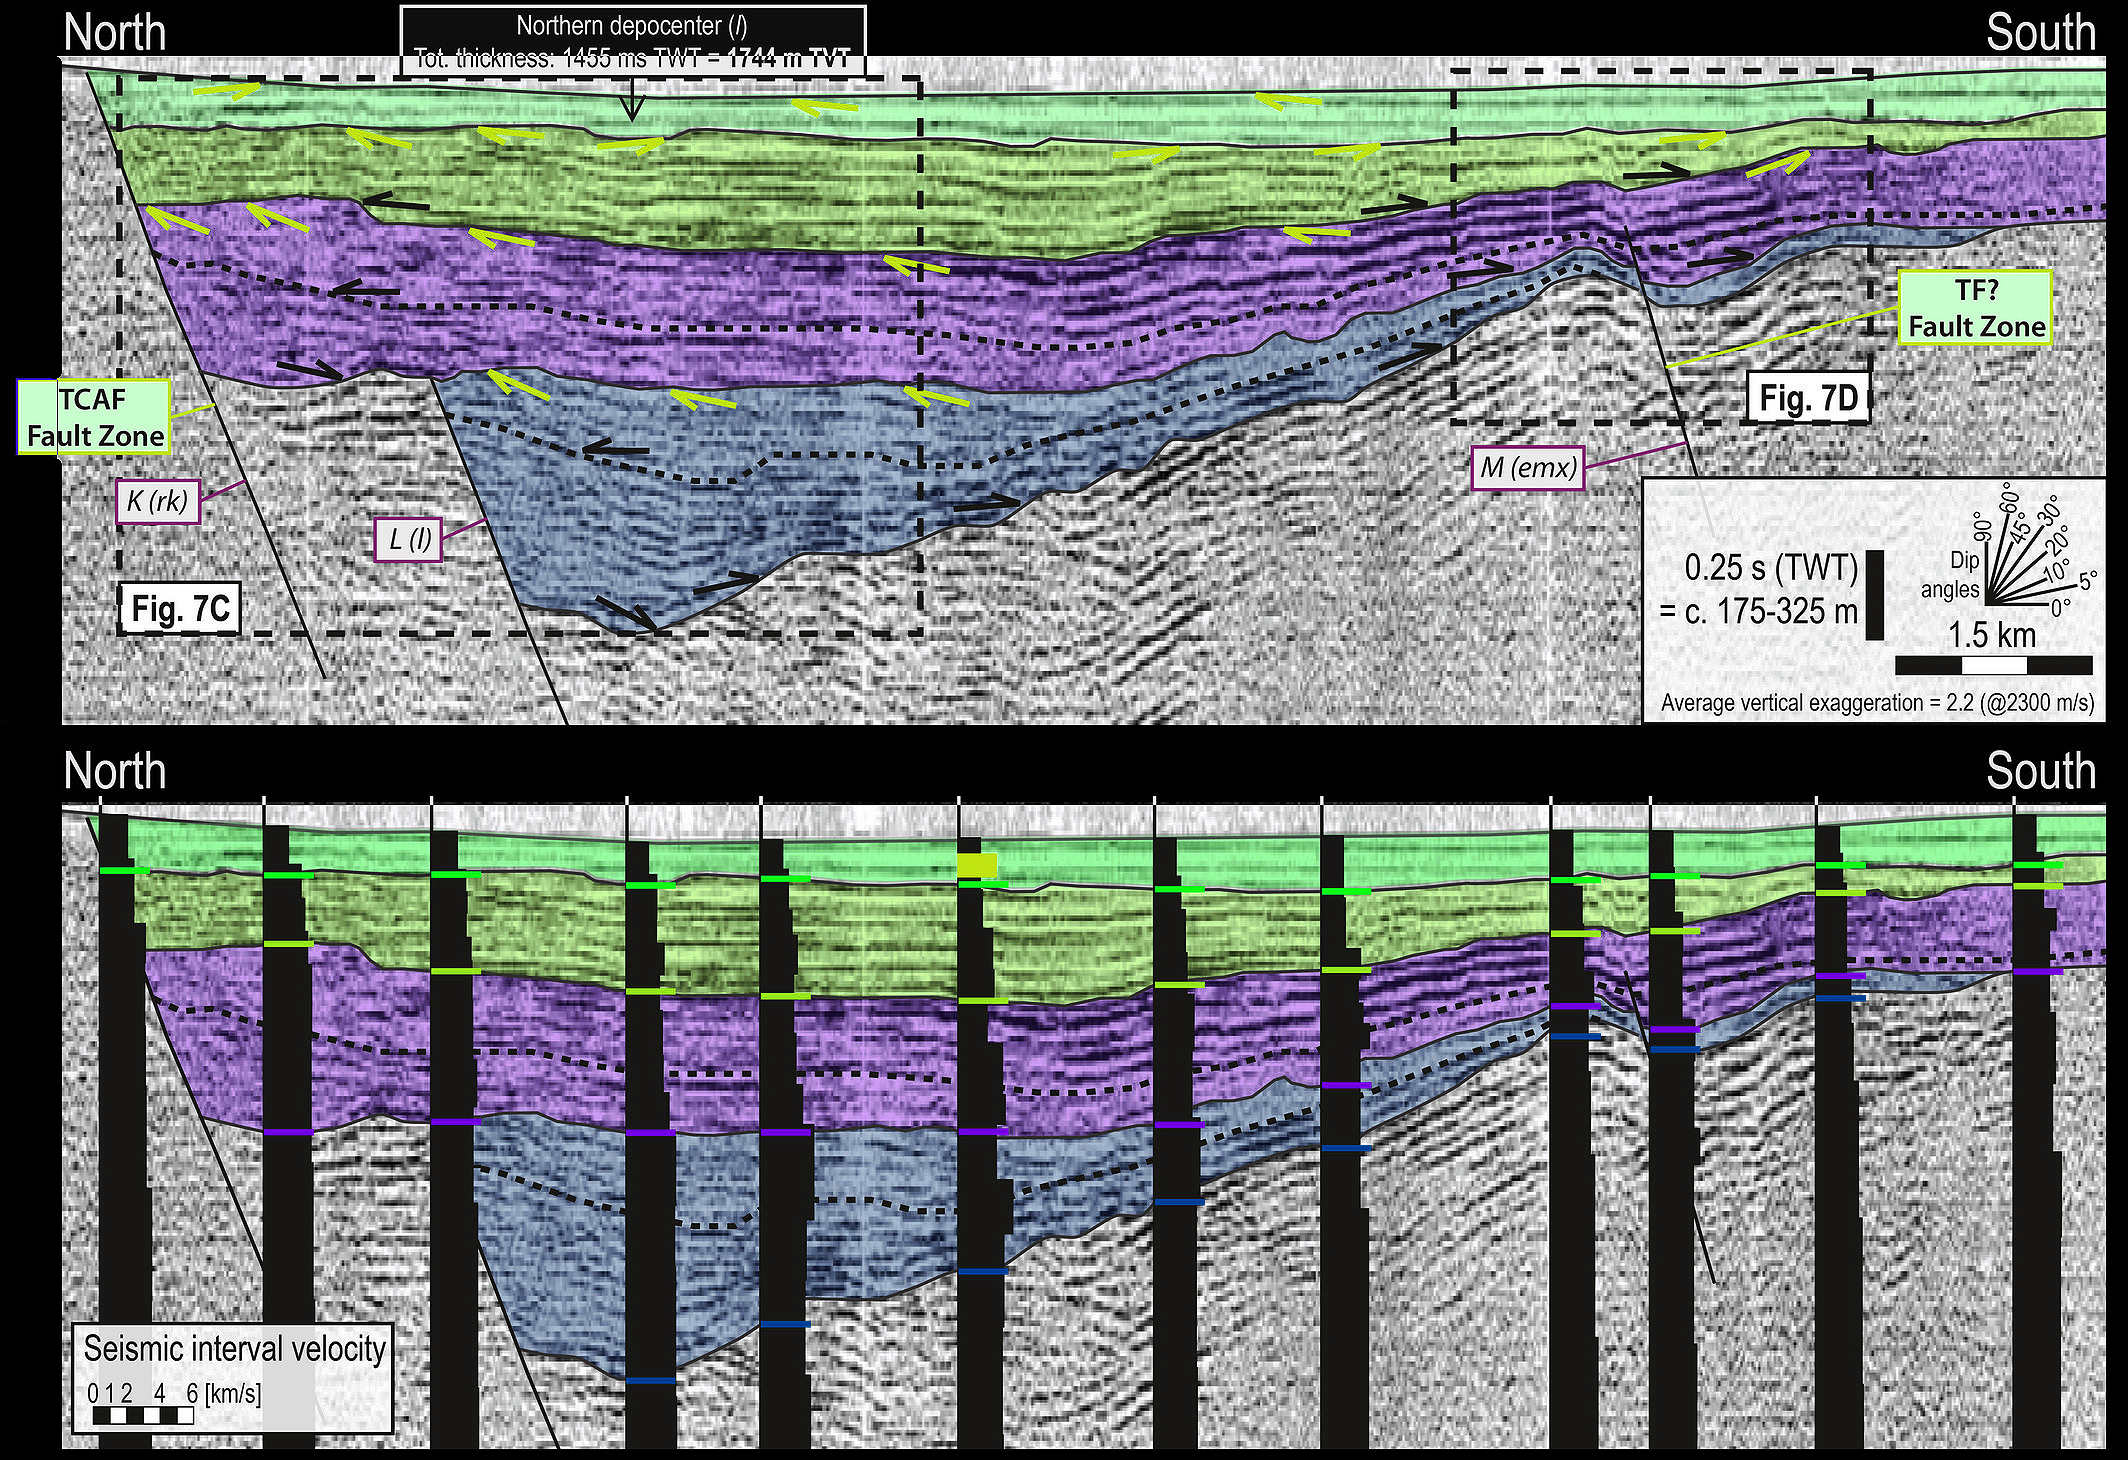Click the 'North' label of lower panel
Image resolution: width=2128 pixels, height=1460 pixels.
[115, 771]
